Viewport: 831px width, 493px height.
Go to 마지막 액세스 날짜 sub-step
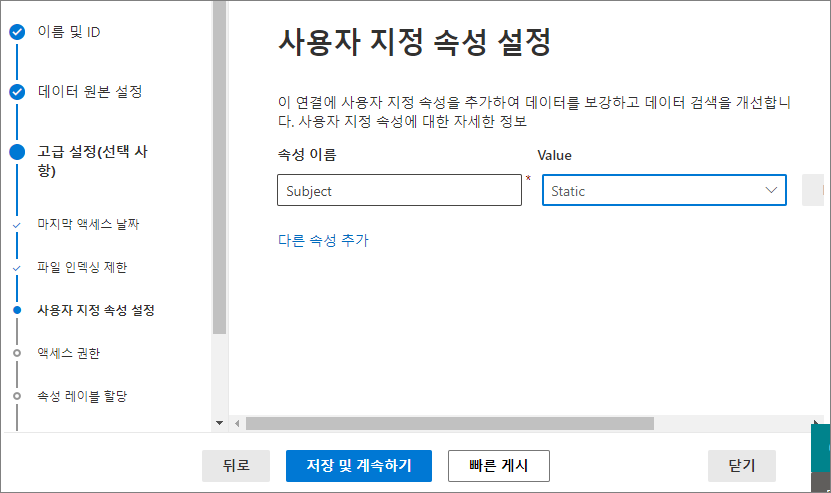coord(88,224)
